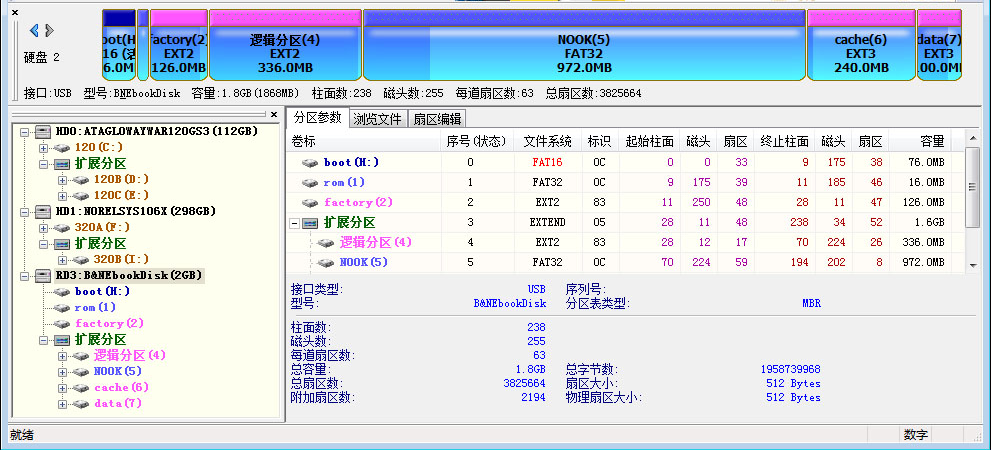Screen dimensions: 991x450
Task: Collapse the HD0 disk tree node
Action: [x=24, y=131]
